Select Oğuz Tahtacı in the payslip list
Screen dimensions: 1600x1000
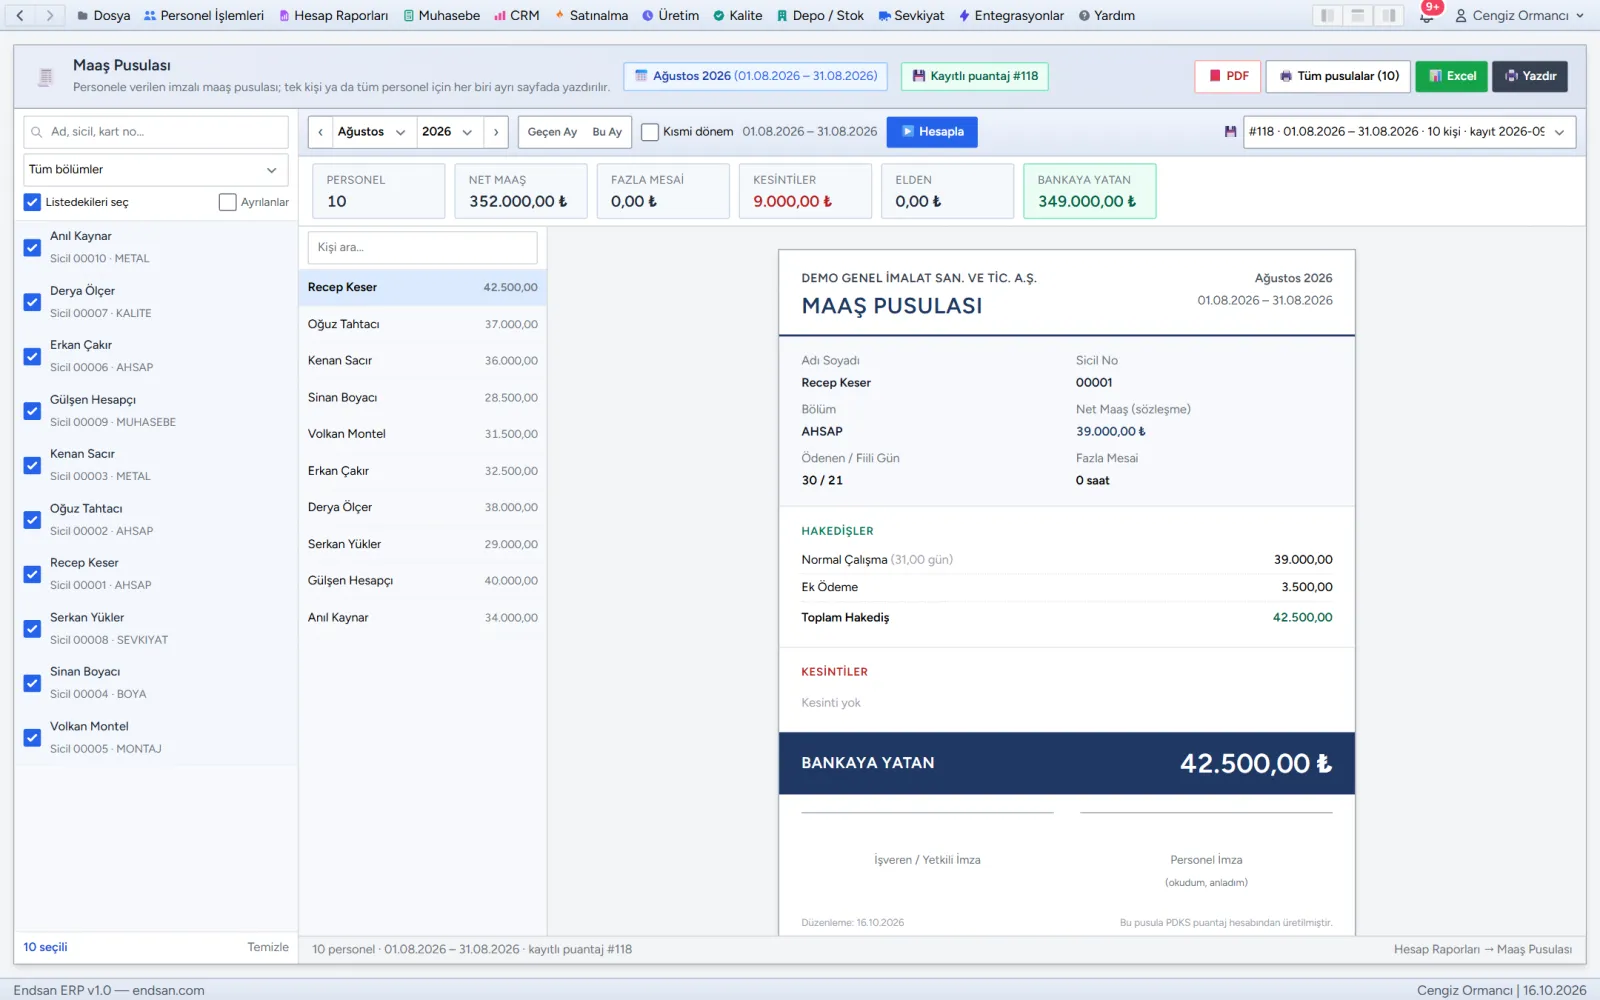pos(422,324)
